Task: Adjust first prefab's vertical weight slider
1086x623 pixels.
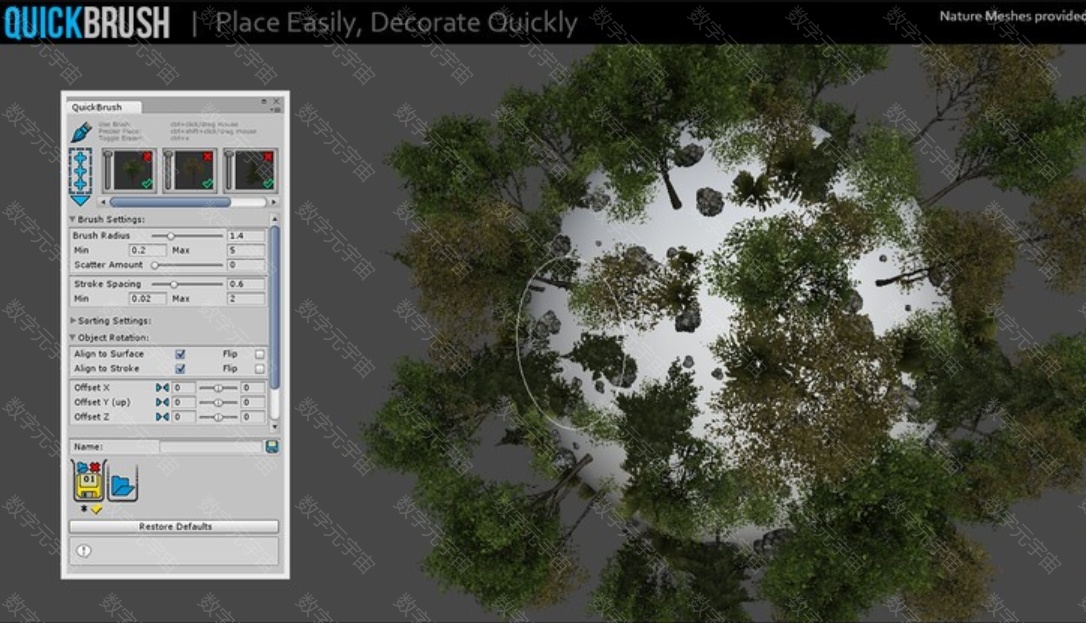Action: click(x=108, y=170)
